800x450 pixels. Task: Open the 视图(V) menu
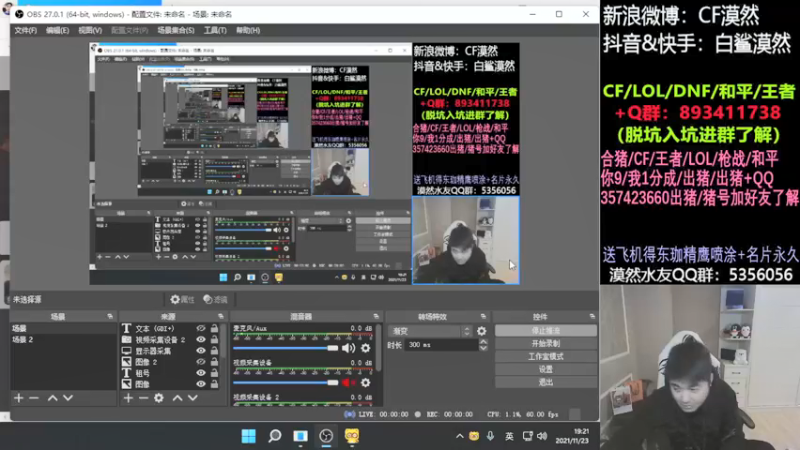(90, 31)
